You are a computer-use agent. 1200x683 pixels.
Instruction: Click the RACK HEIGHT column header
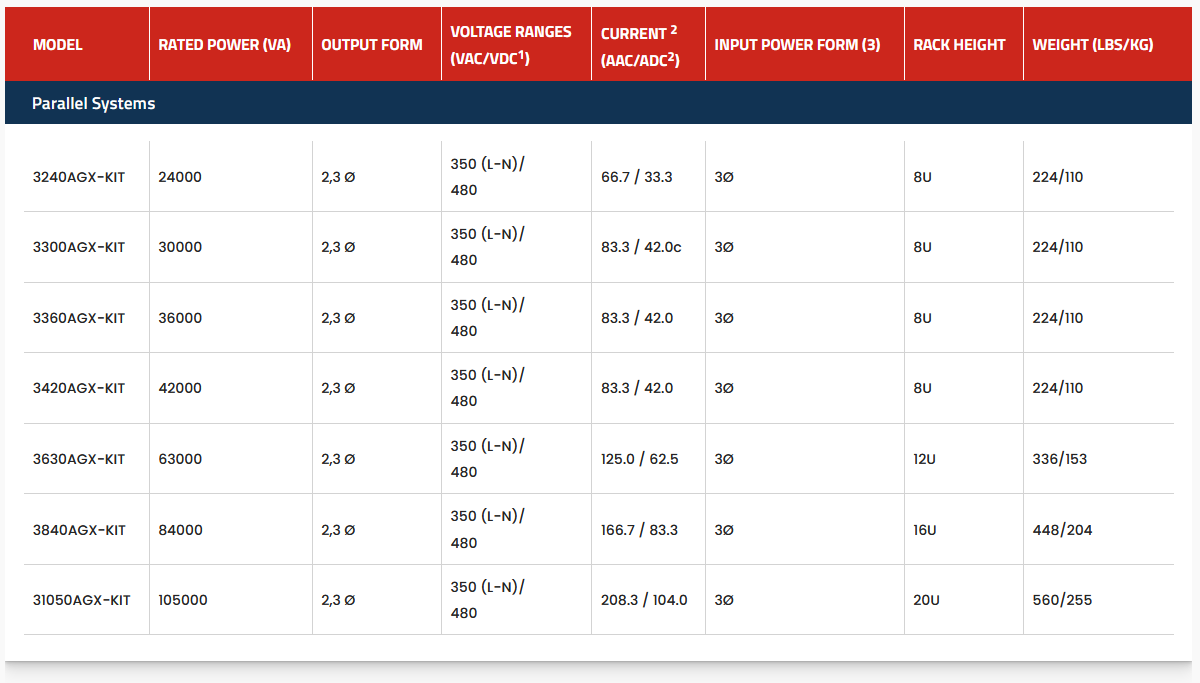959,45
